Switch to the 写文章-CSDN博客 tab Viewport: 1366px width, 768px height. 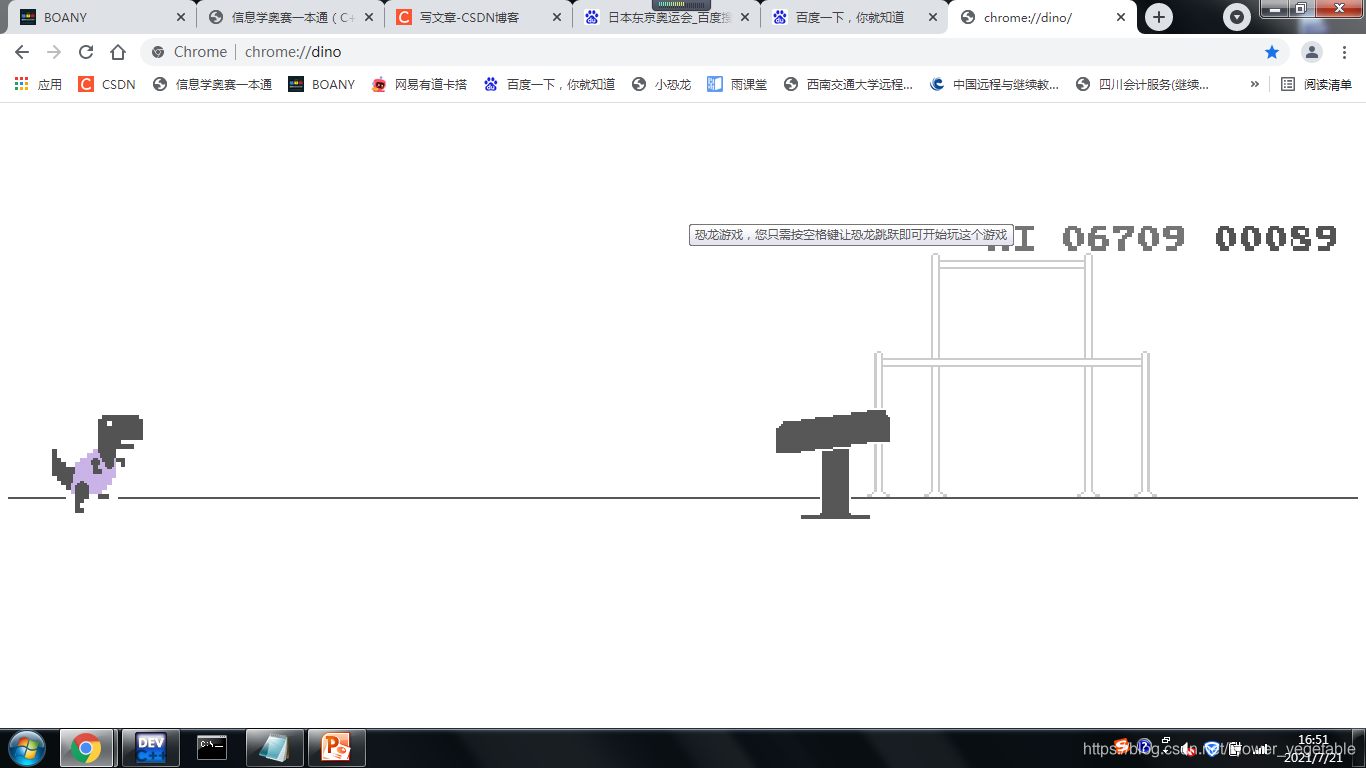[x=478, y=17]
